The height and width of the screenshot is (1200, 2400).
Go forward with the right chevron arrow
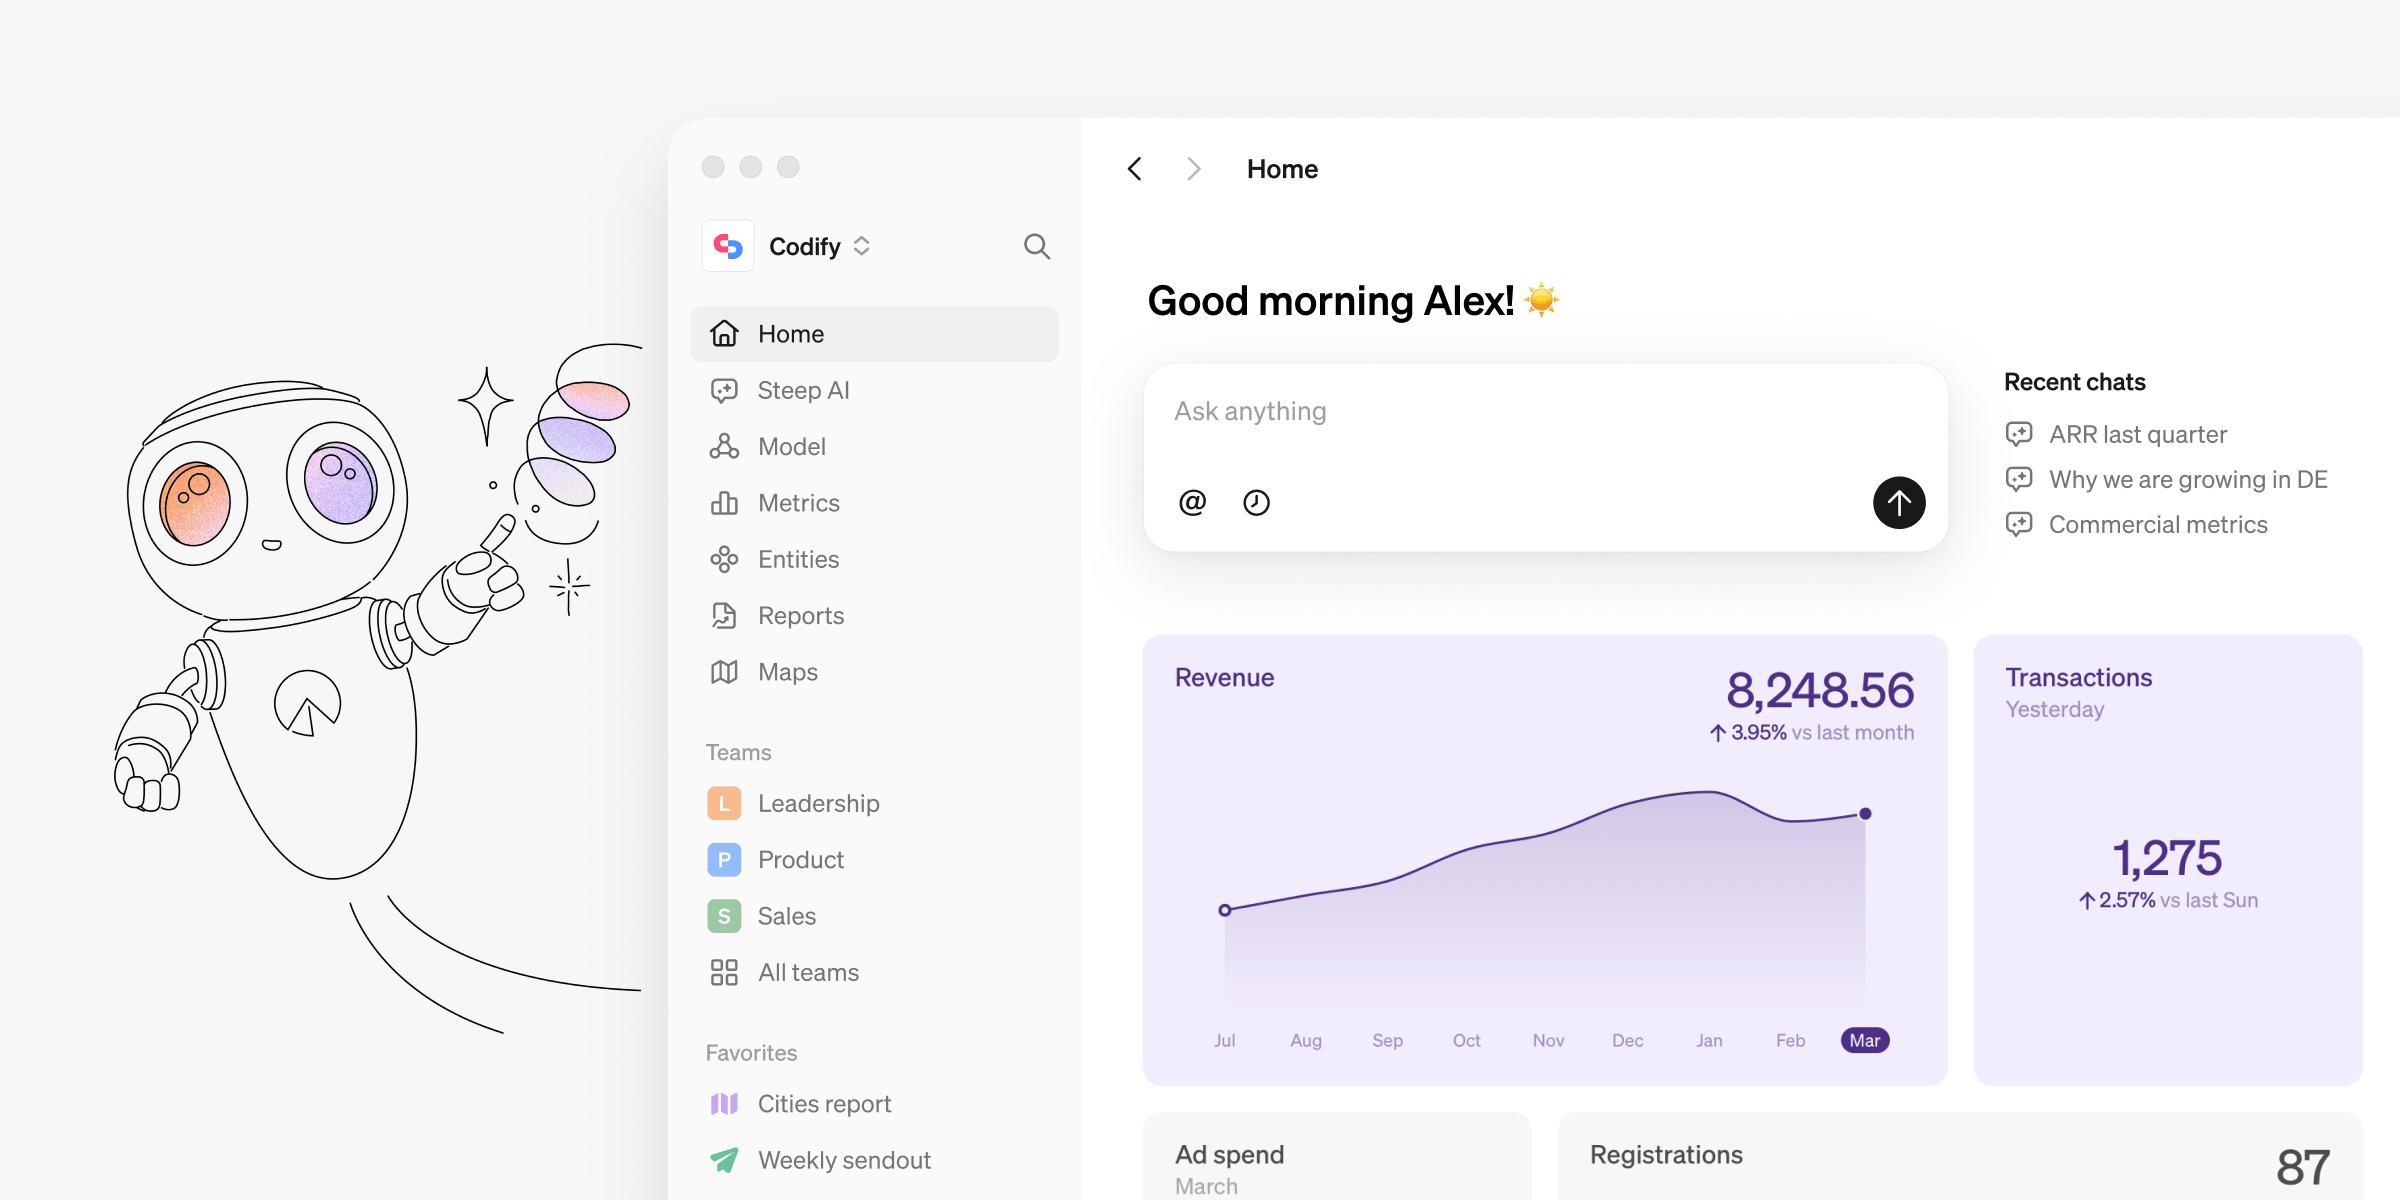coord(1193,169)
